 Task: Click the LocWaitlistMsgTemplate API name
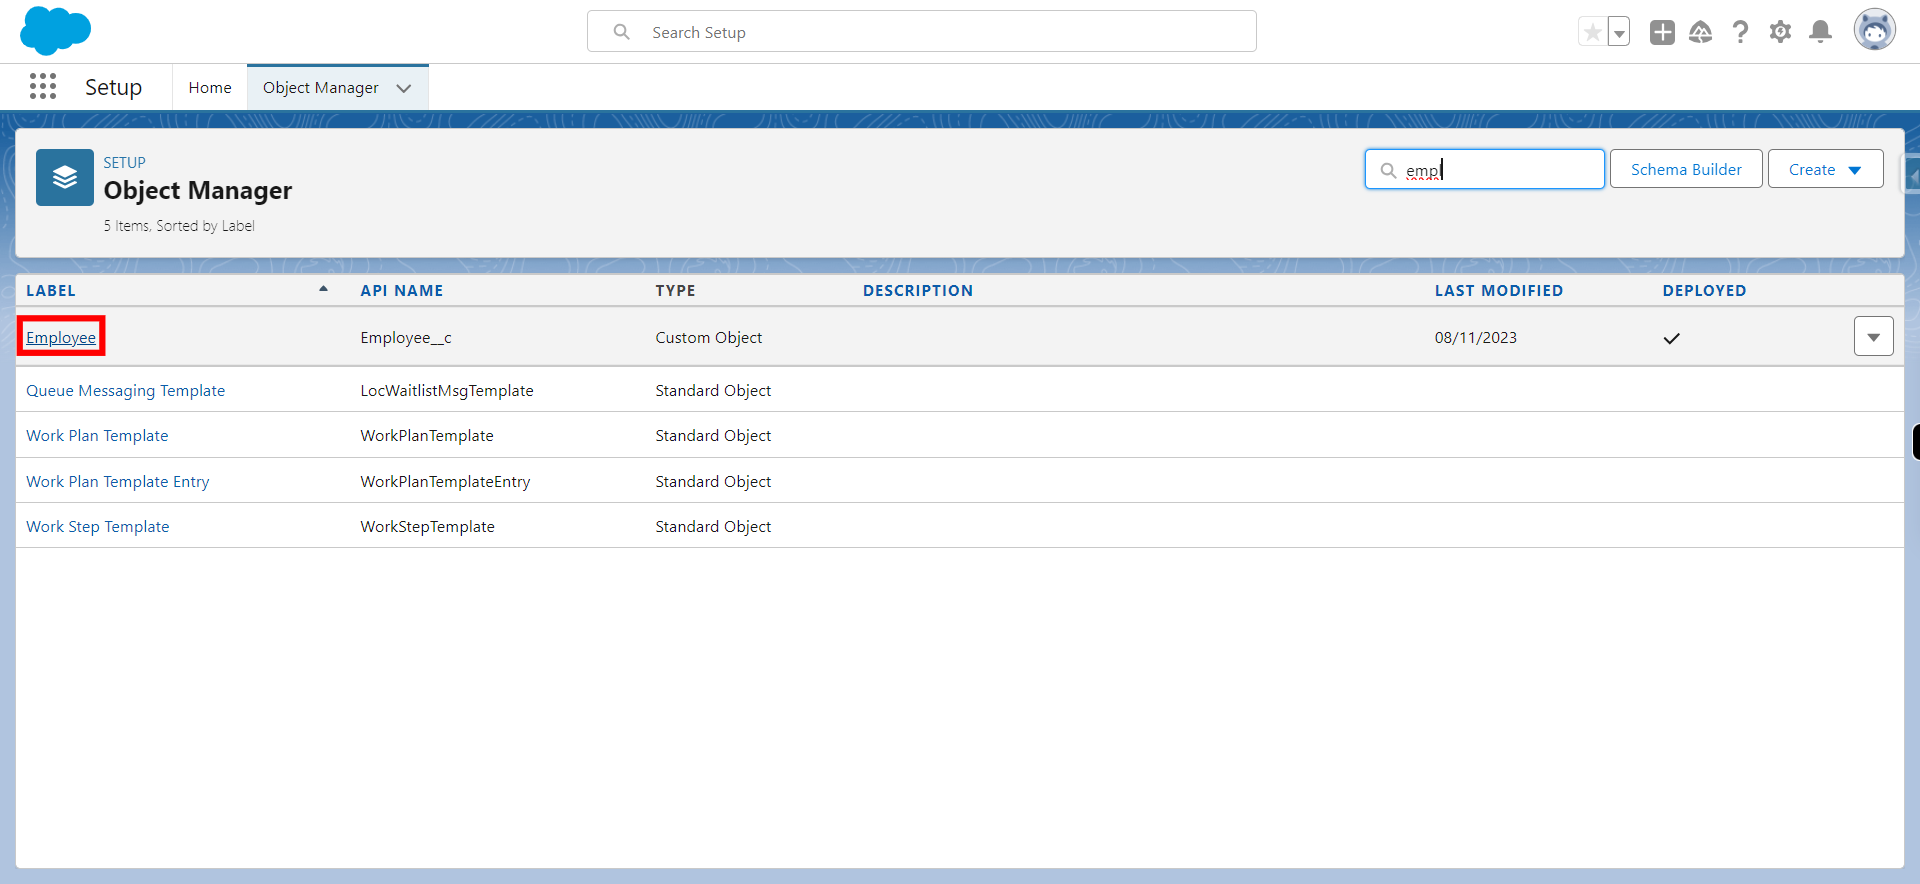pos(447,391)
